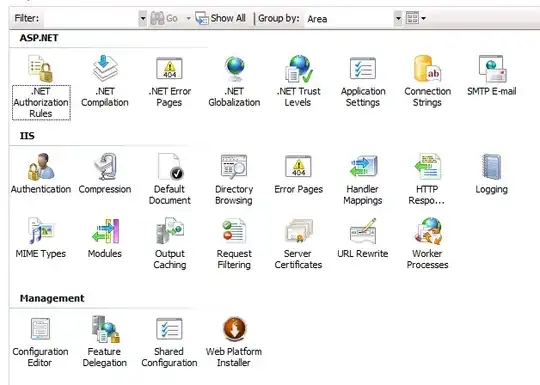The width and height of the screenshot is (540, 385).
Task: Open the Configuration Editor
Action: click(x=40, y=342)
